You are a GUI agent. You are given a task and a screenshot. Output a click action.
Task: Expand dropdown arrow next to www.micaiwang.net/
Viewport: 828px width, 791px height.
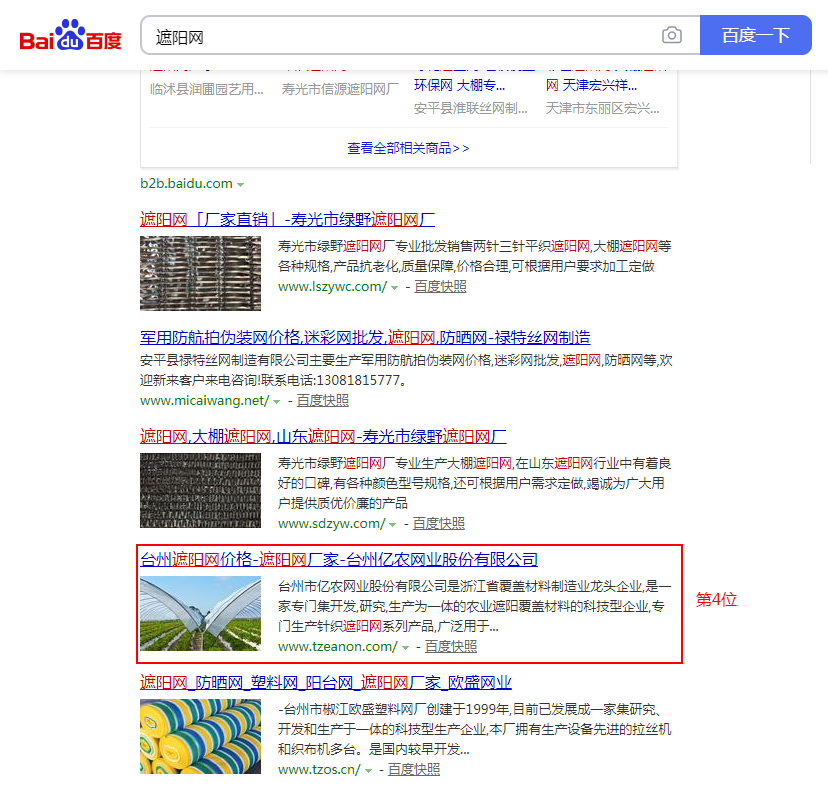(277, 402)
